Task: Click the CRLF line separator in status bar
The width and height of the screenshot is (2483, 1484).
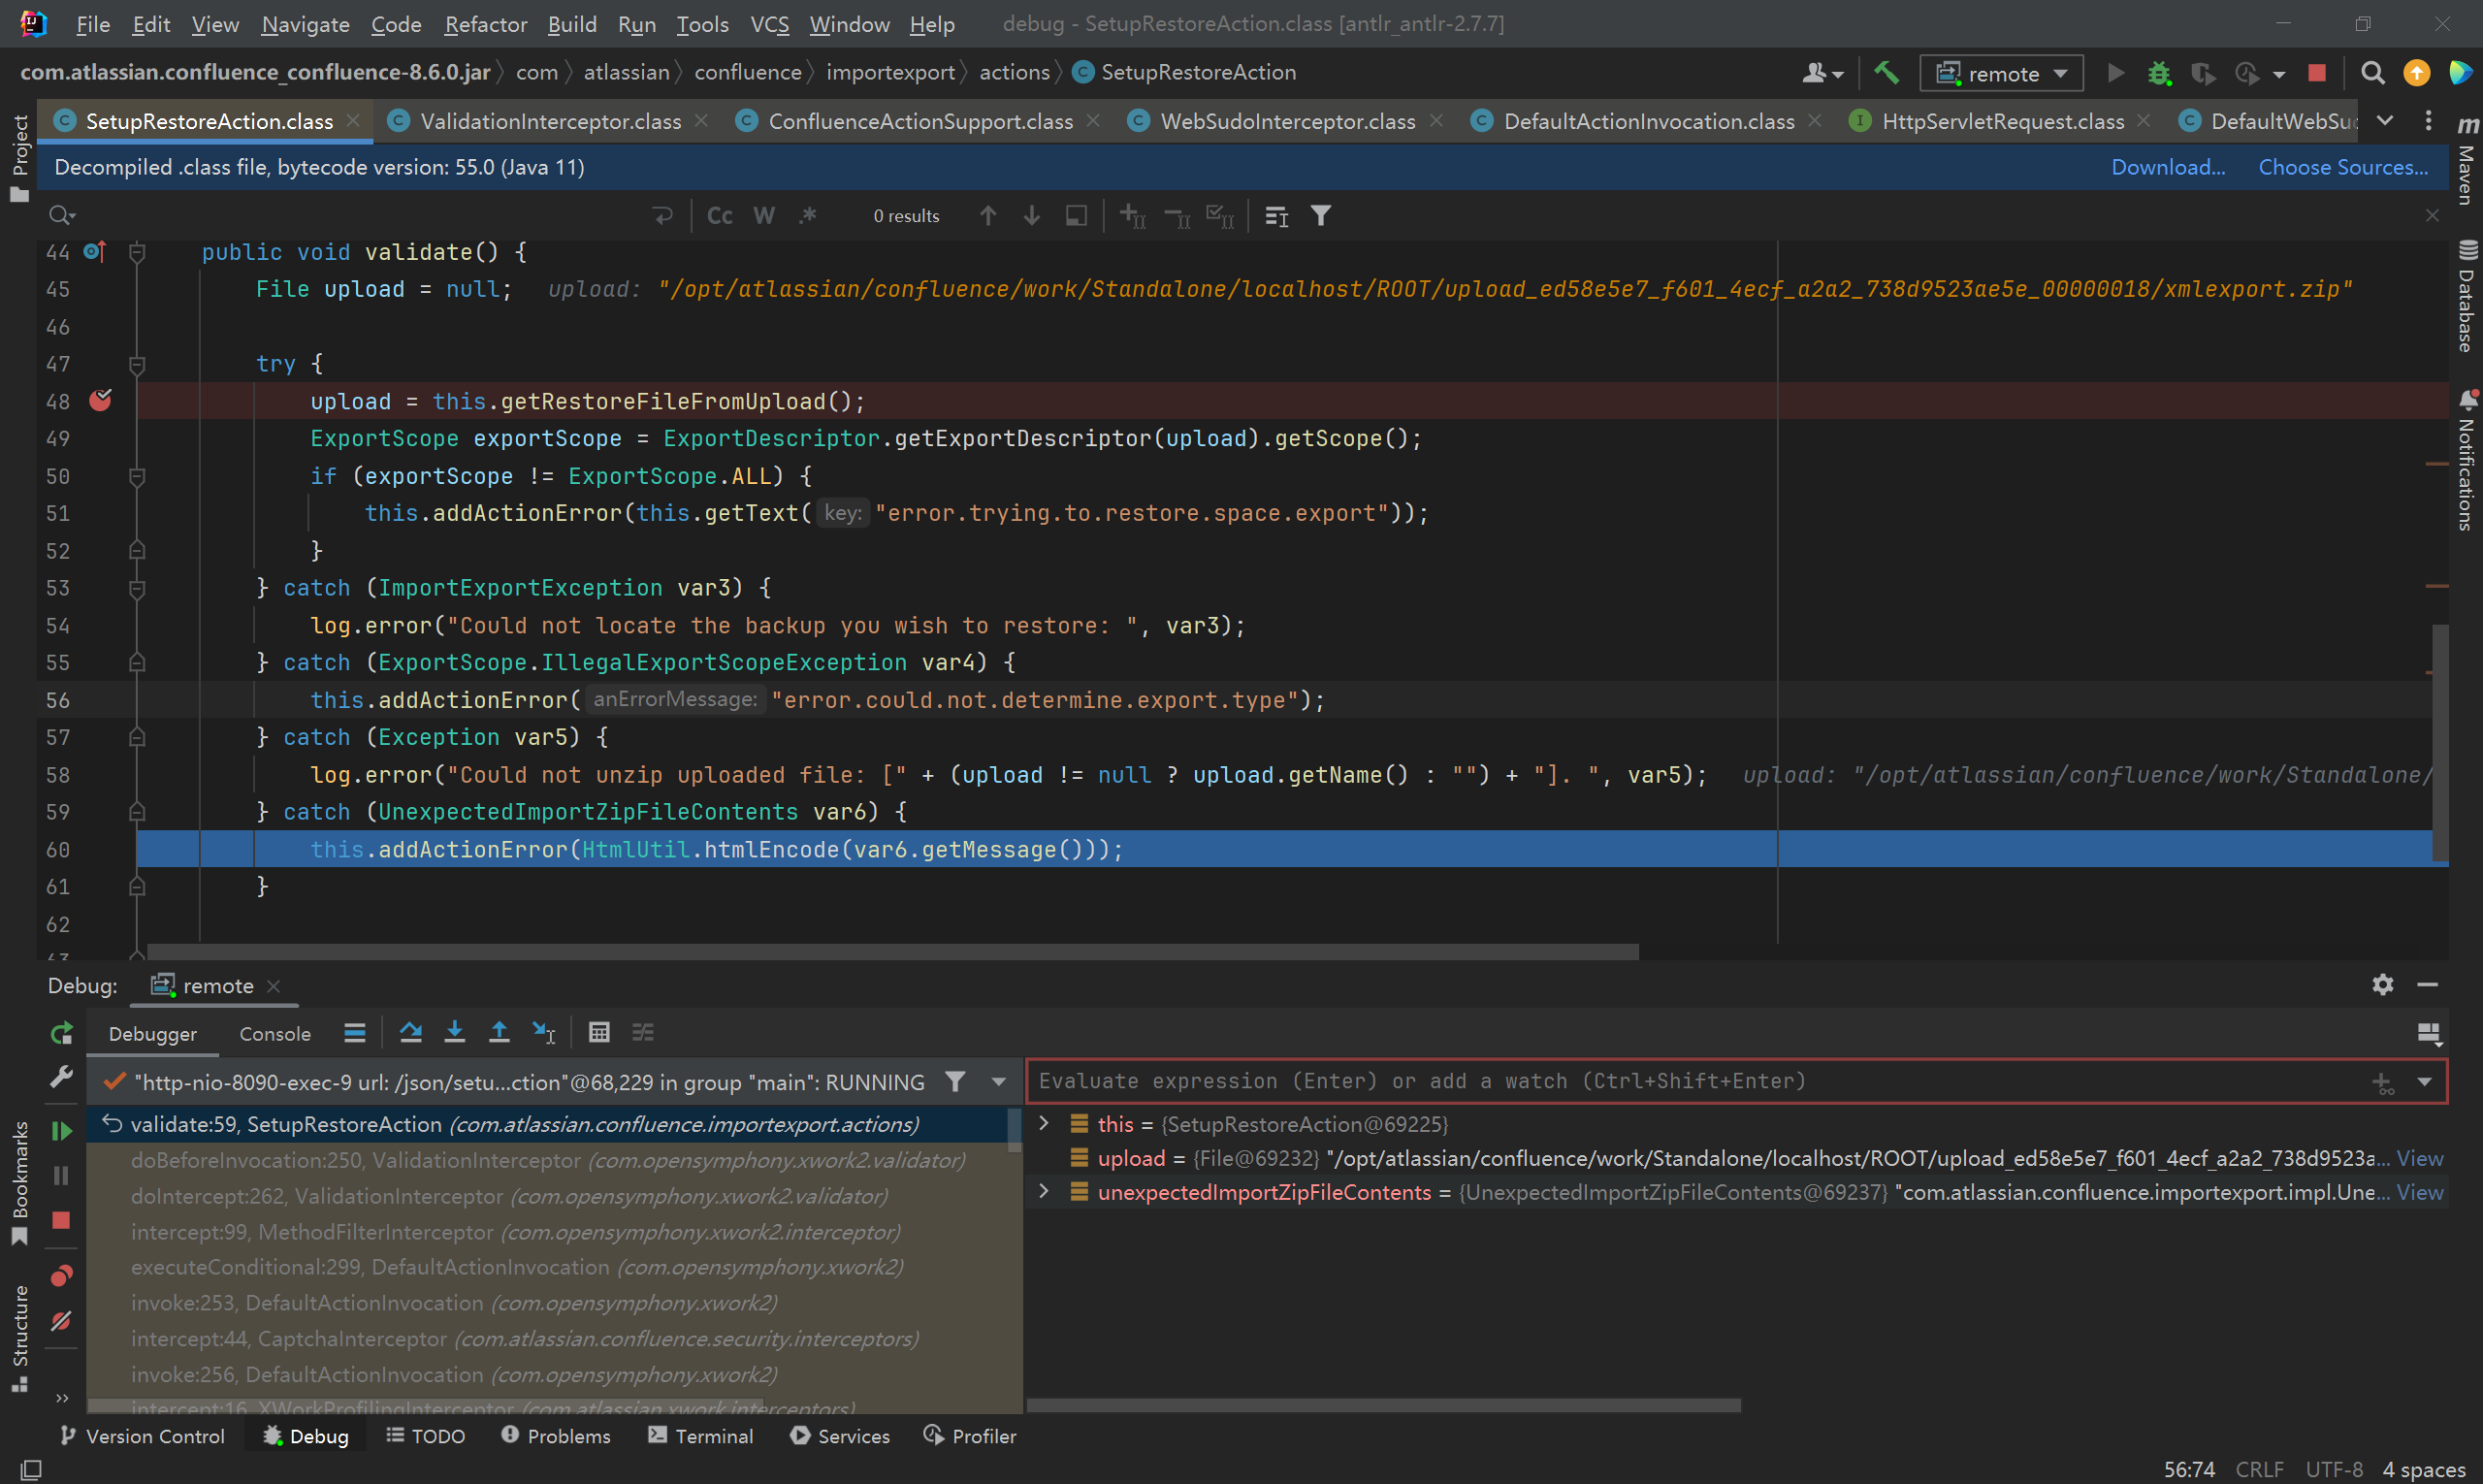Action: (x=2259, y=1469)
